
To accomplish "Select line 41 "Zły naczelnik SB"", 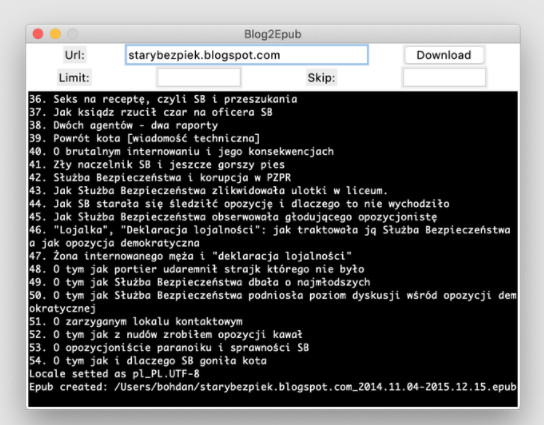I will point(157,164).
